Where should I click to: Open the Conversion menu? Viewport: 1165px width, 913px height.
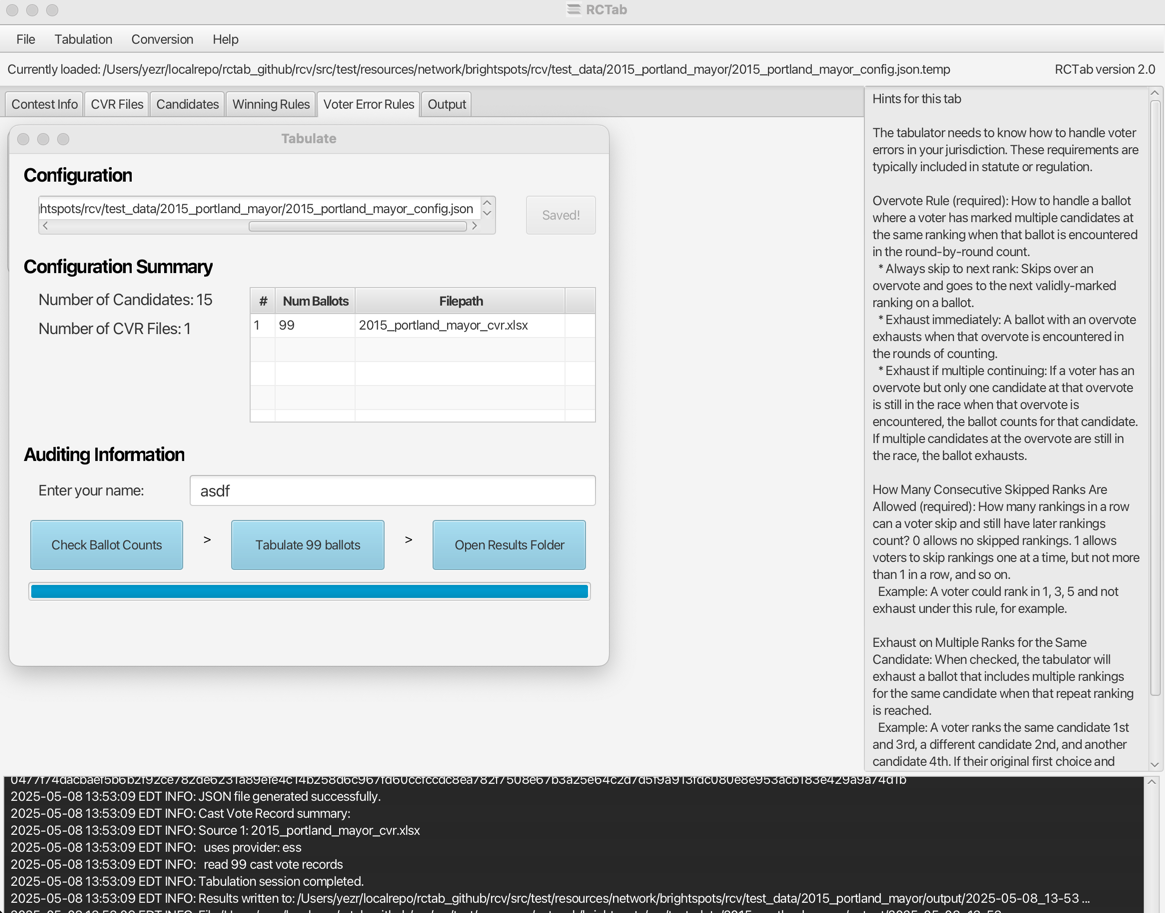click(162, 39)
